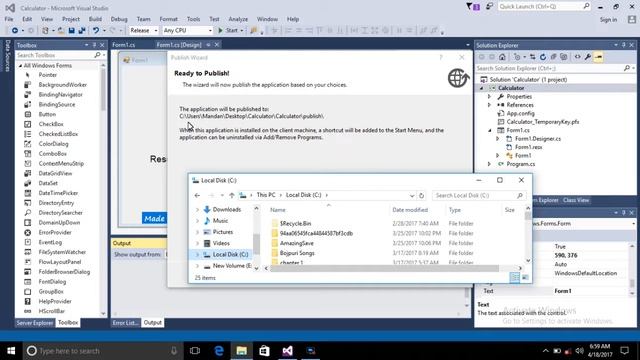Click the wrench Properties icon in Solution Explorer toolbar
The height and width of the screenshot is (360, 640).
[588, 57]
